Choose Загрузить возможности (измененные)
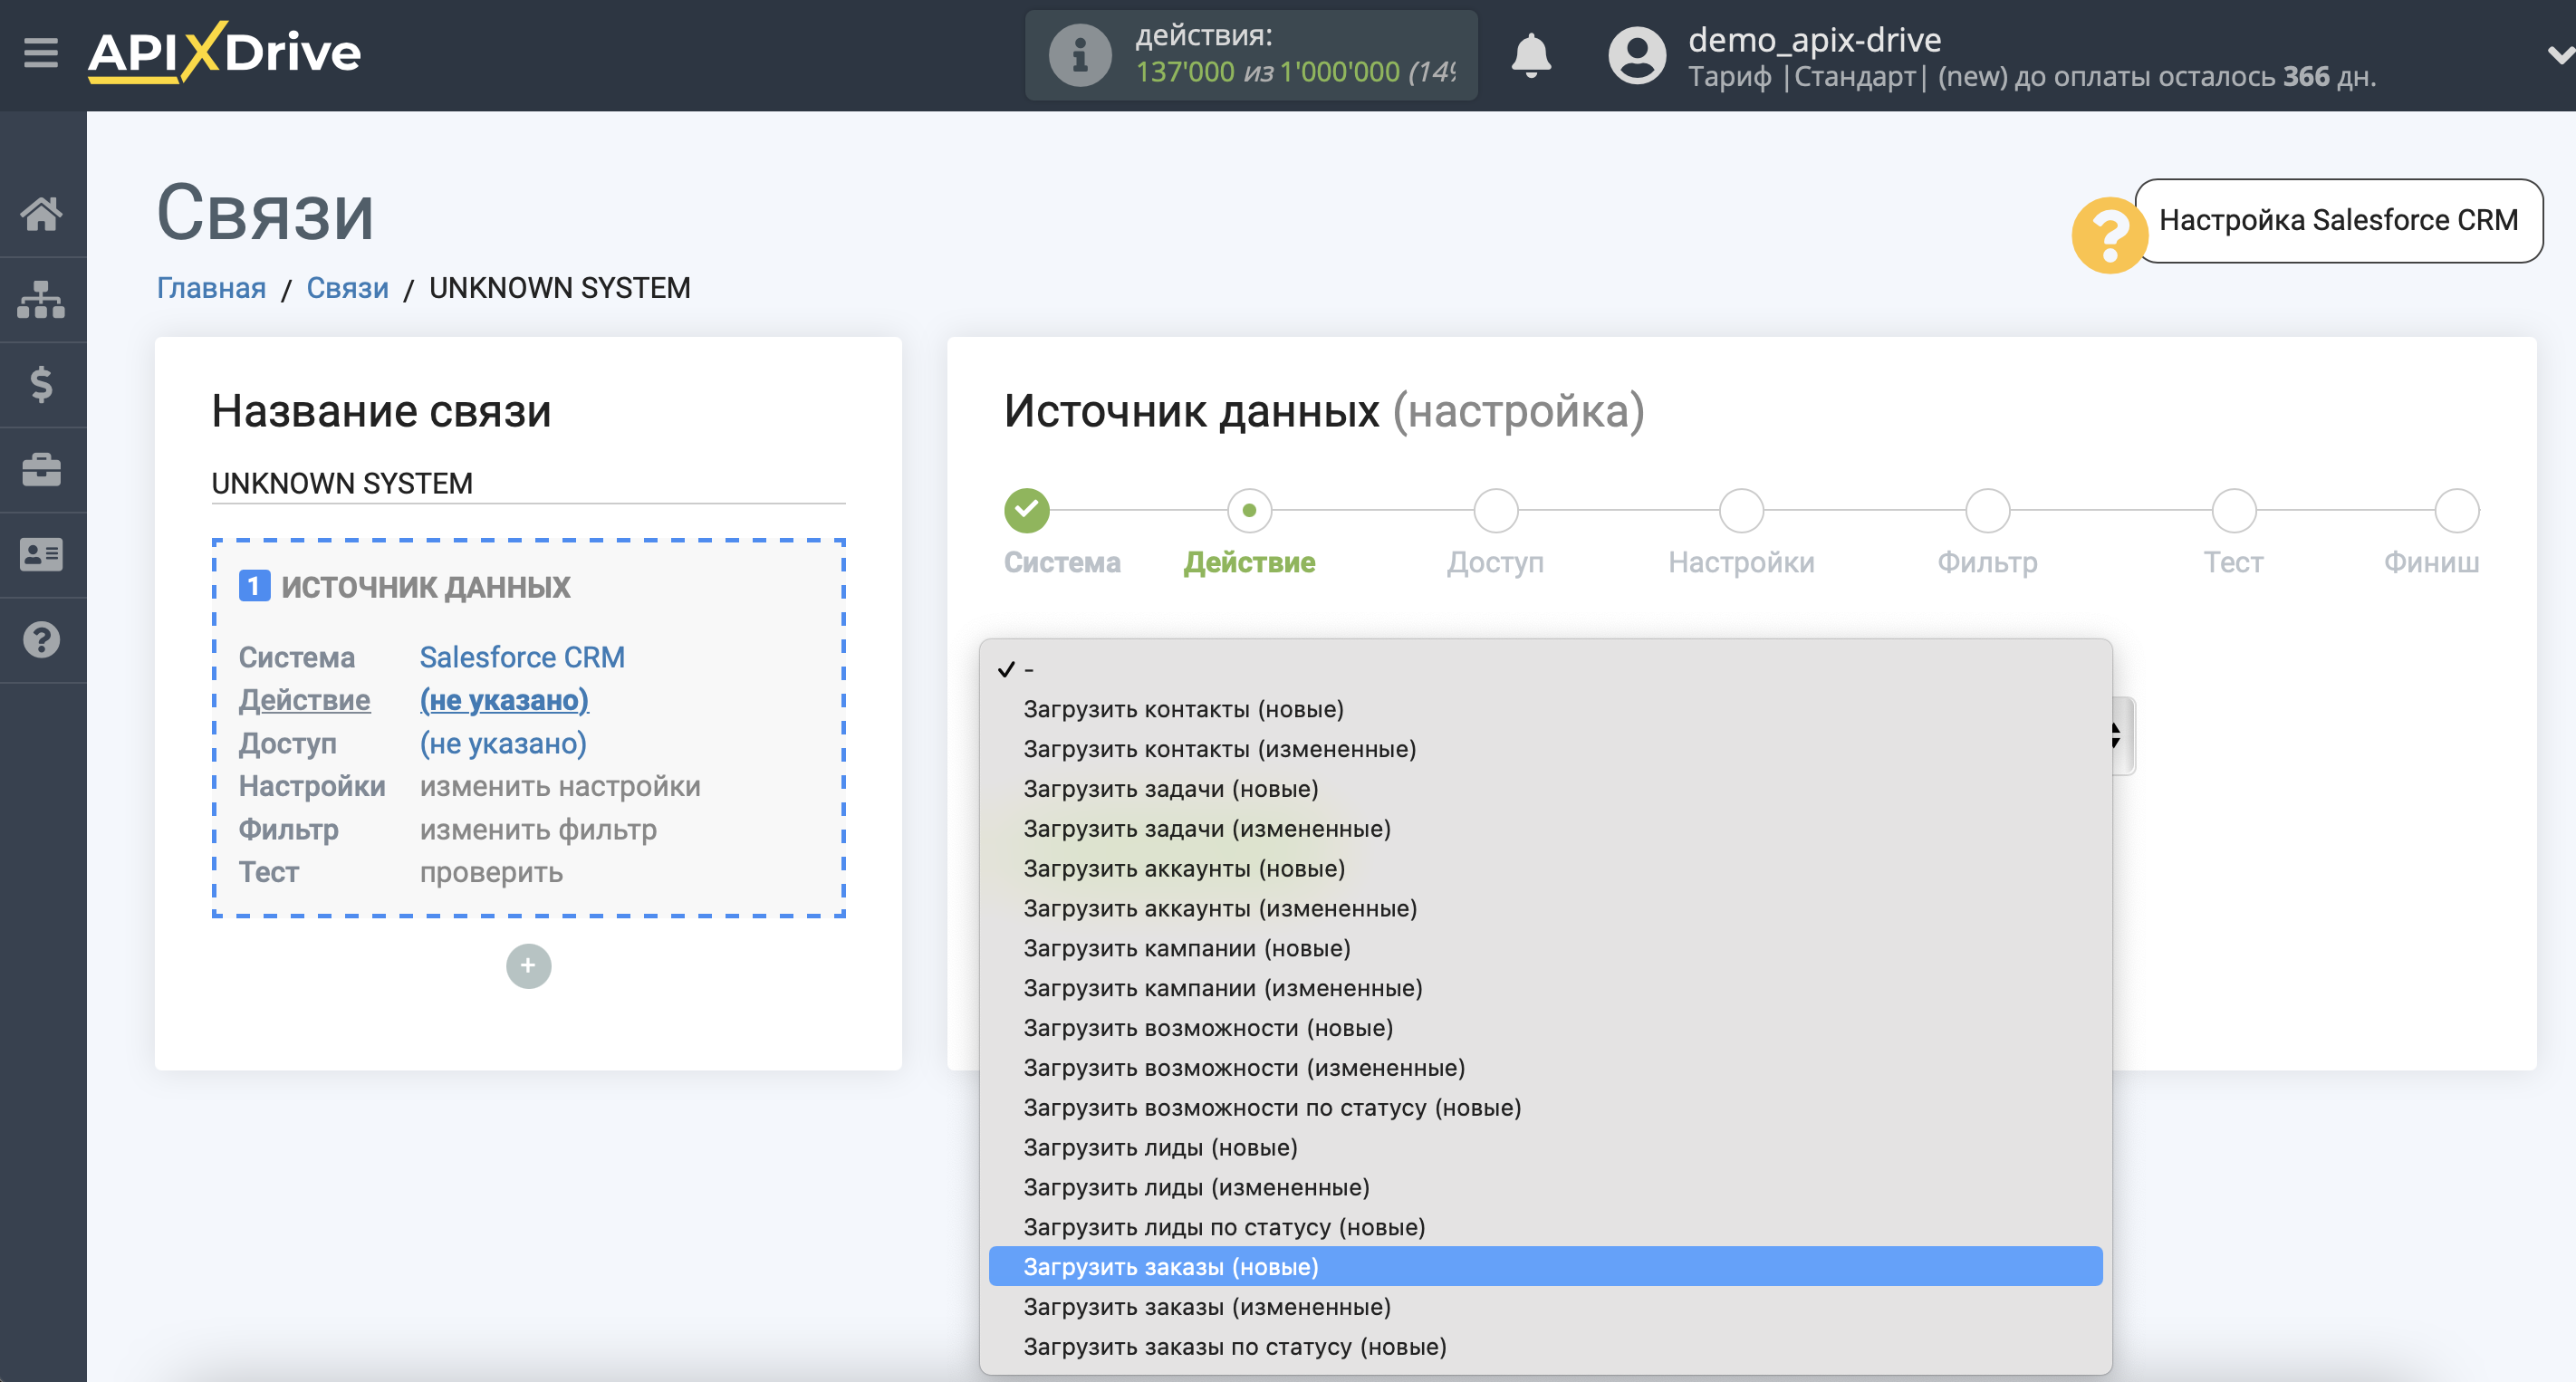The height and width of the screenshot is (1382, 2576). click(1545, 1068)
